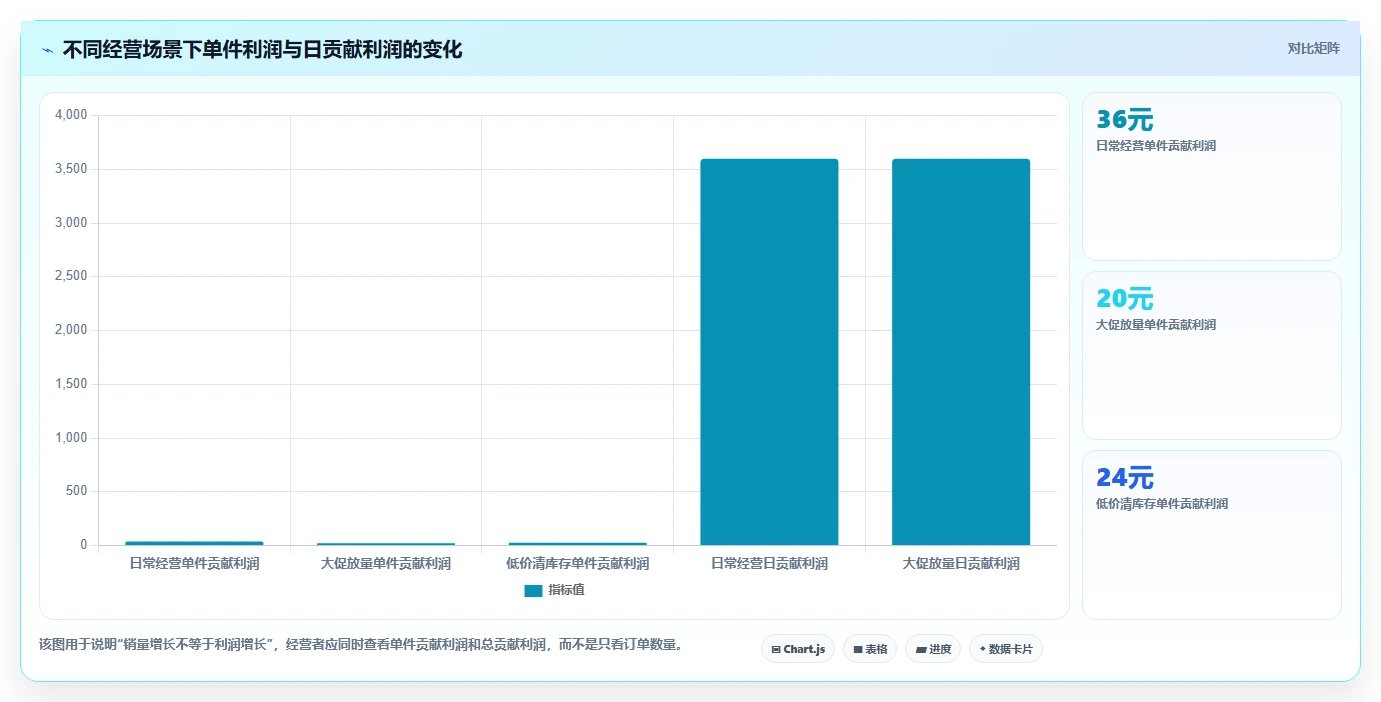Click card label 日常经营单件贡献利润 under 36元
This screenshot has width=1381, height=702.
point(1156,146)
